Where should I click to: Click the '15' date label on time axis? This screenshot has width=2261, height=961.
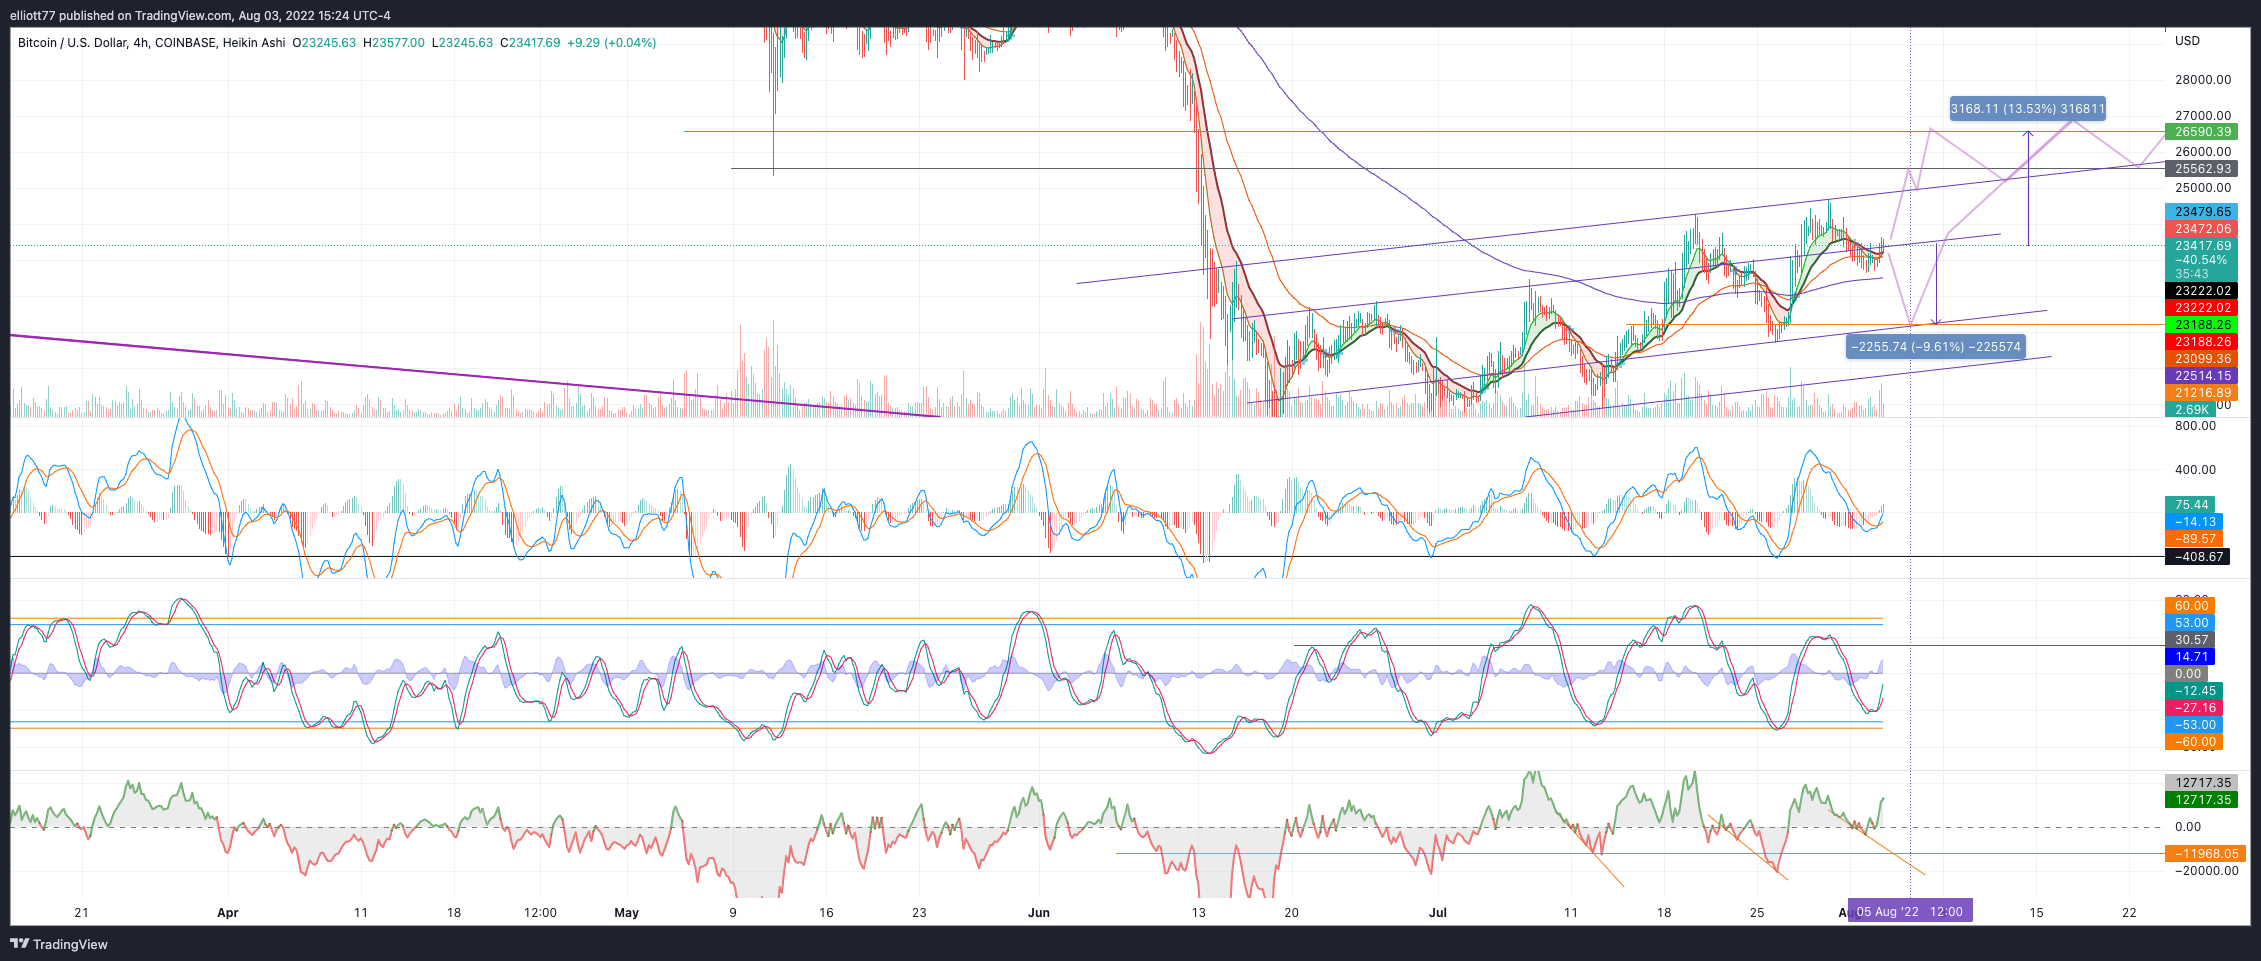point(2036,912)
